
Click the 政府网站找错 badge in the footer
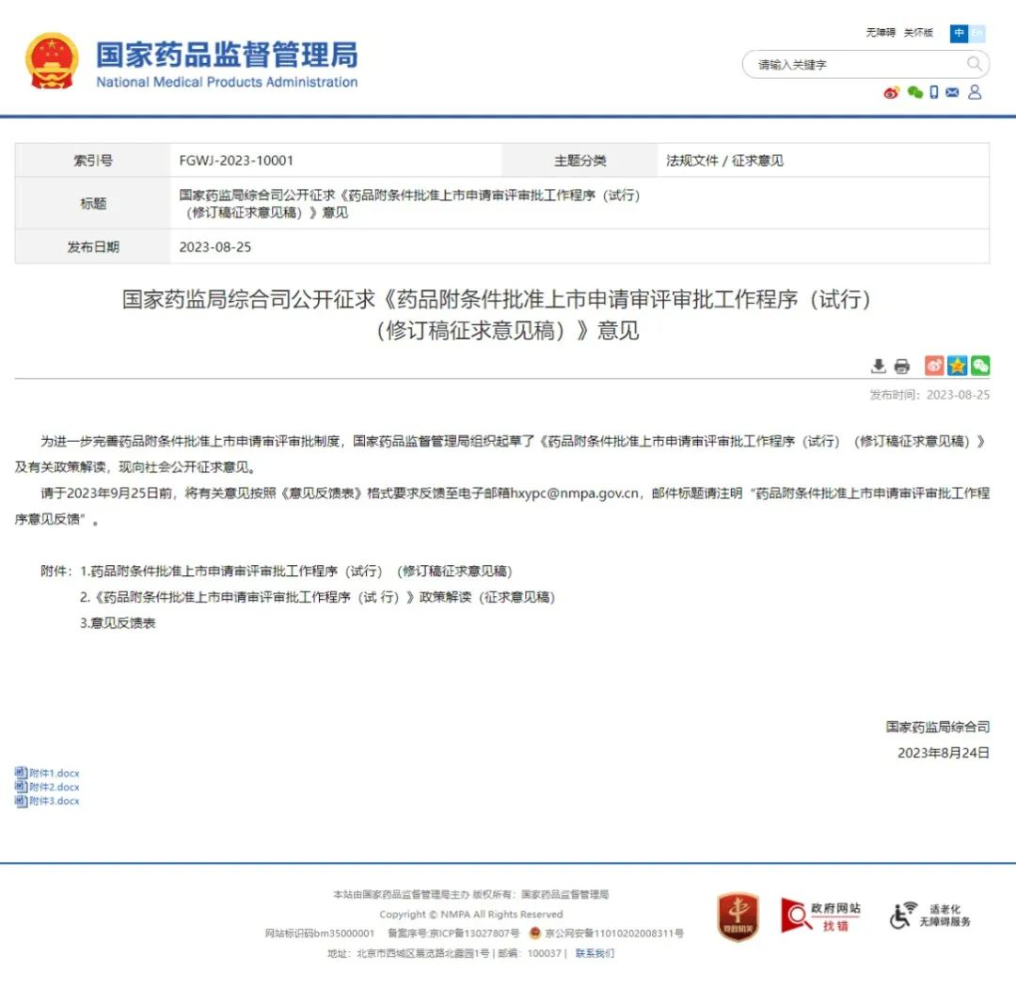pos(820,916)
